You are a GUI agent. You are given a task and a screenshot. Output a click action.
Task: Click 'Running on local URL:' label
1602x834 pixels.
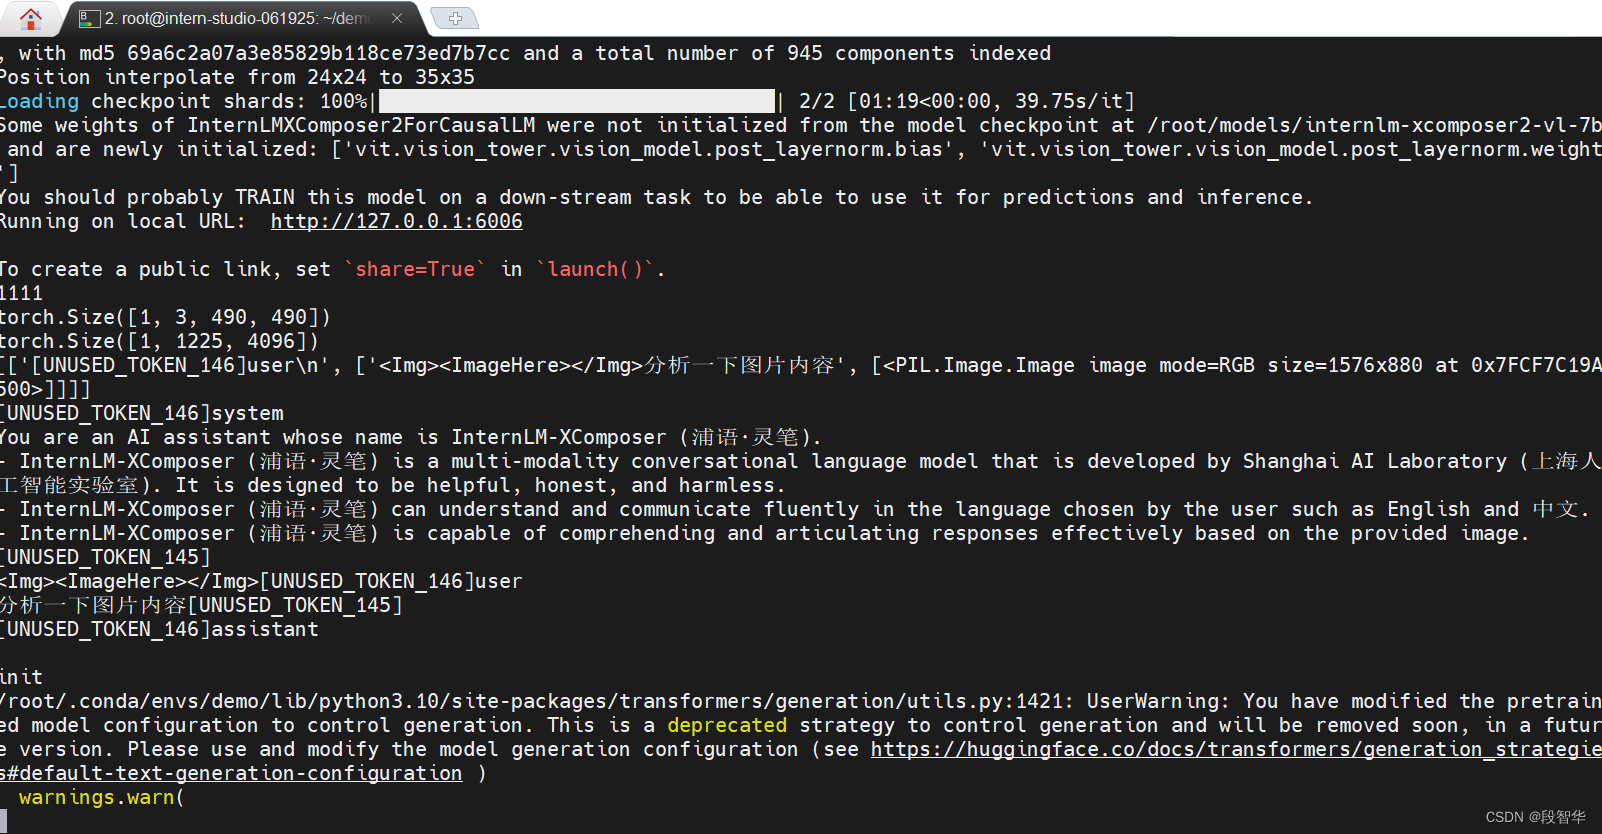pos(123,221)
